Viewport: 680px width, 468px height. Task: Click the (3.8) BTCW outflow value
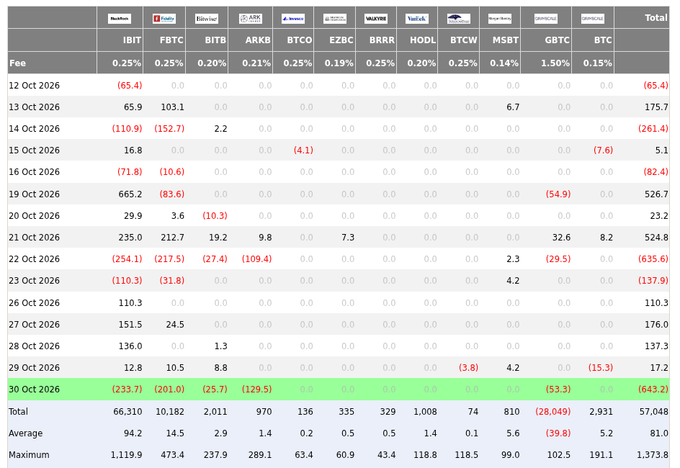pos(468,368)
